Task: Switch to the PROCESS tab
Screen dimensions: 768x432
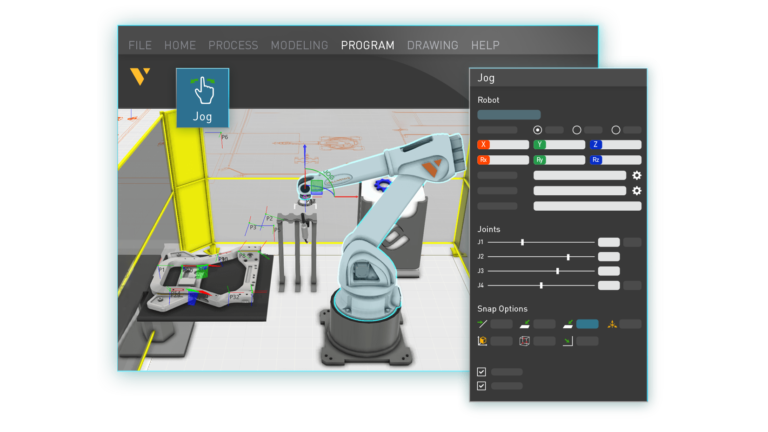Action: pyautogui.click(x=233, y=45)
